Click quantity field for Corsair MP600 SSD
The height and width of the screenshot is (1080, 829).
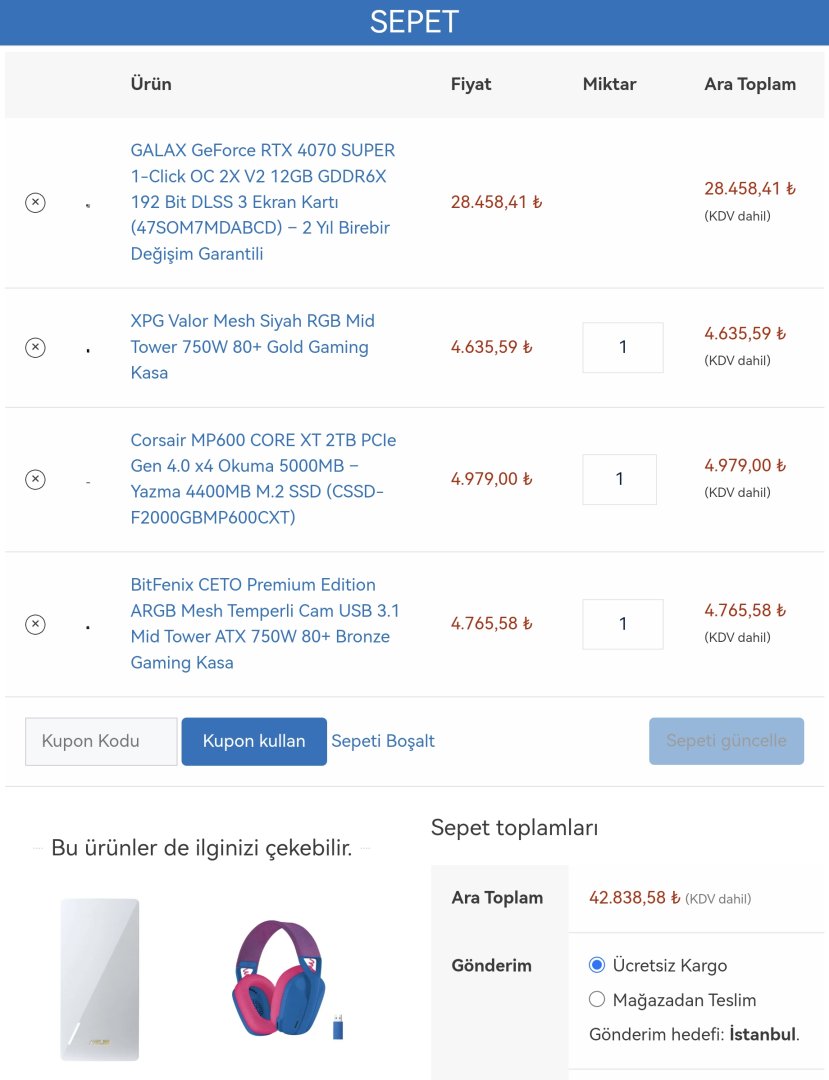click(619, 479)
